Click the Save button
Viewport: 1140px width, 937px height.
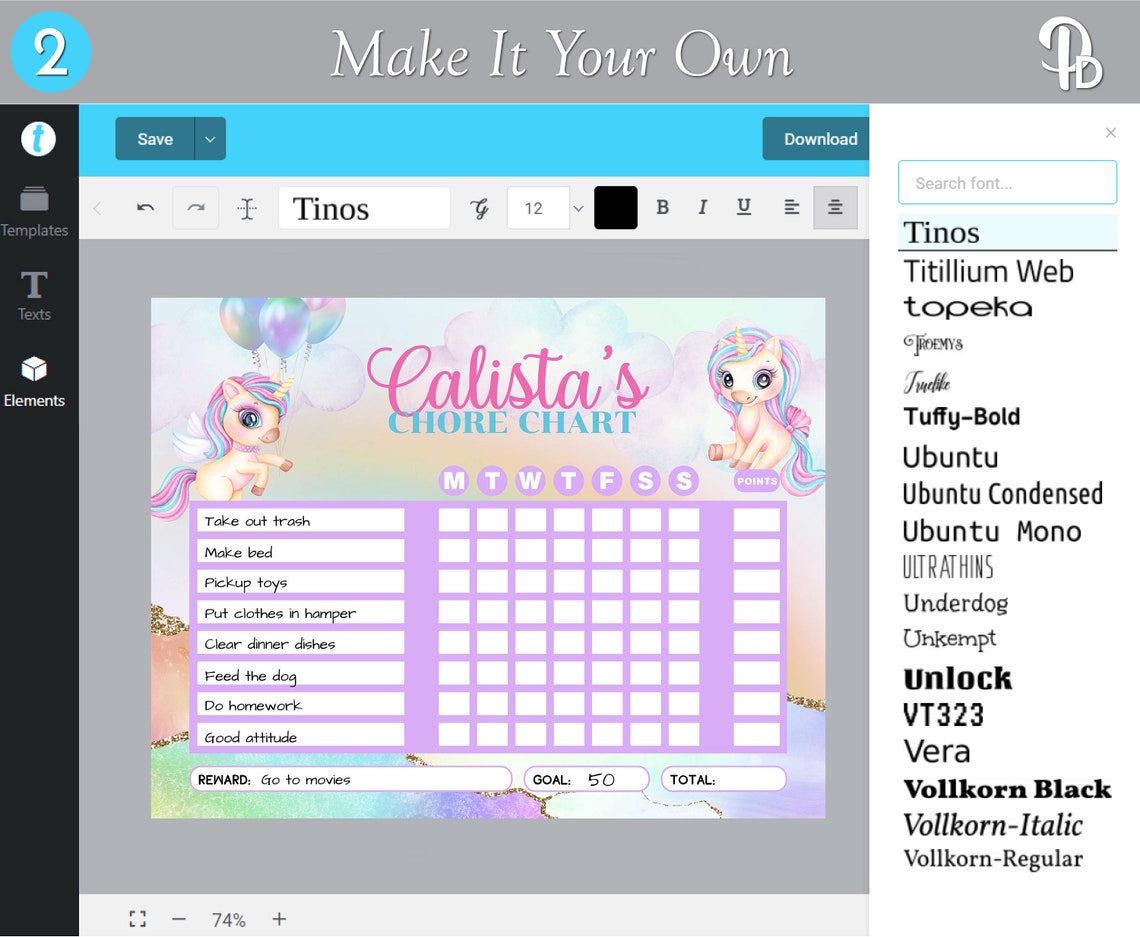click(153, 139)
